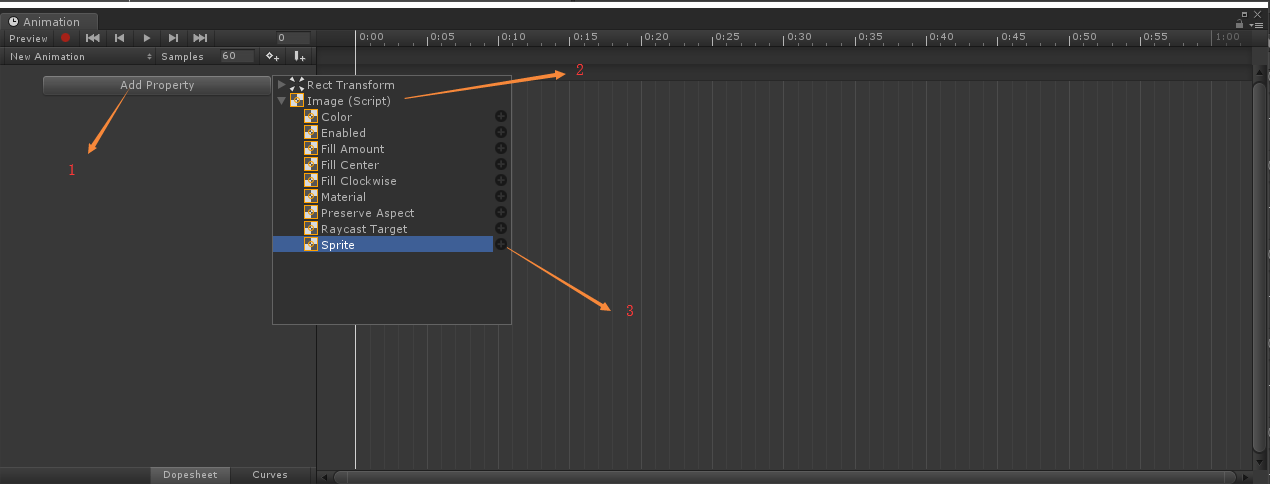Click the Image (Script) component icon

point(297,101)
